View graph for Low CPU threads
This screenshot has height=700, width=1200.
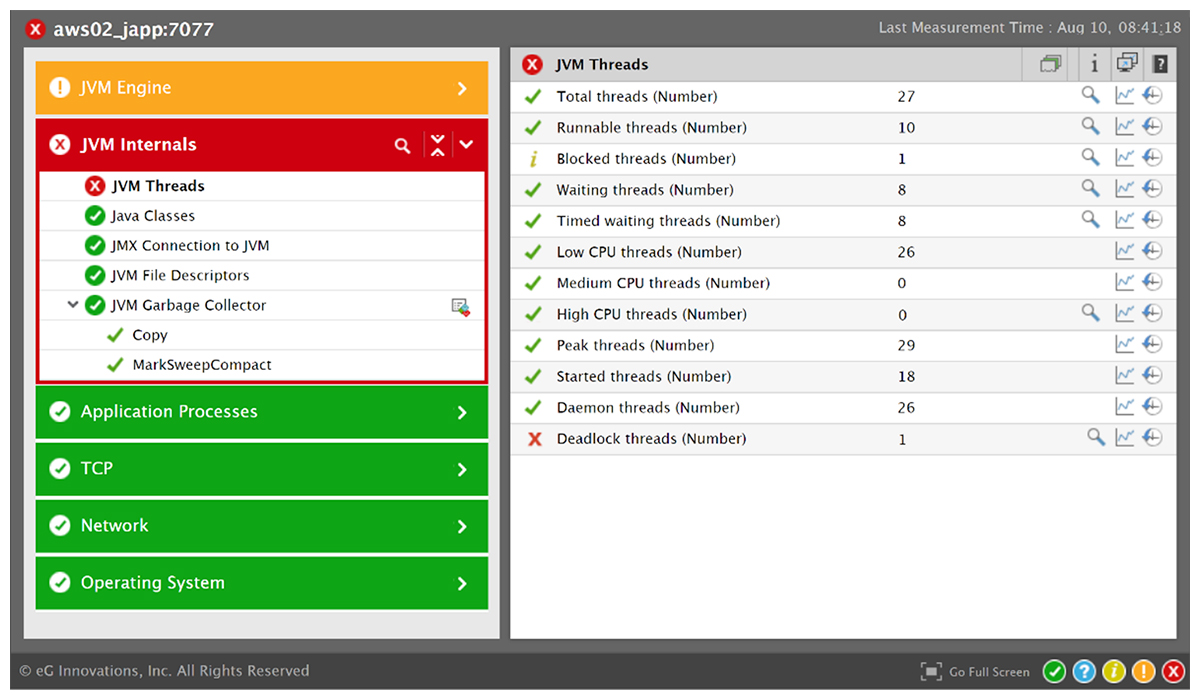point(1125,251)
